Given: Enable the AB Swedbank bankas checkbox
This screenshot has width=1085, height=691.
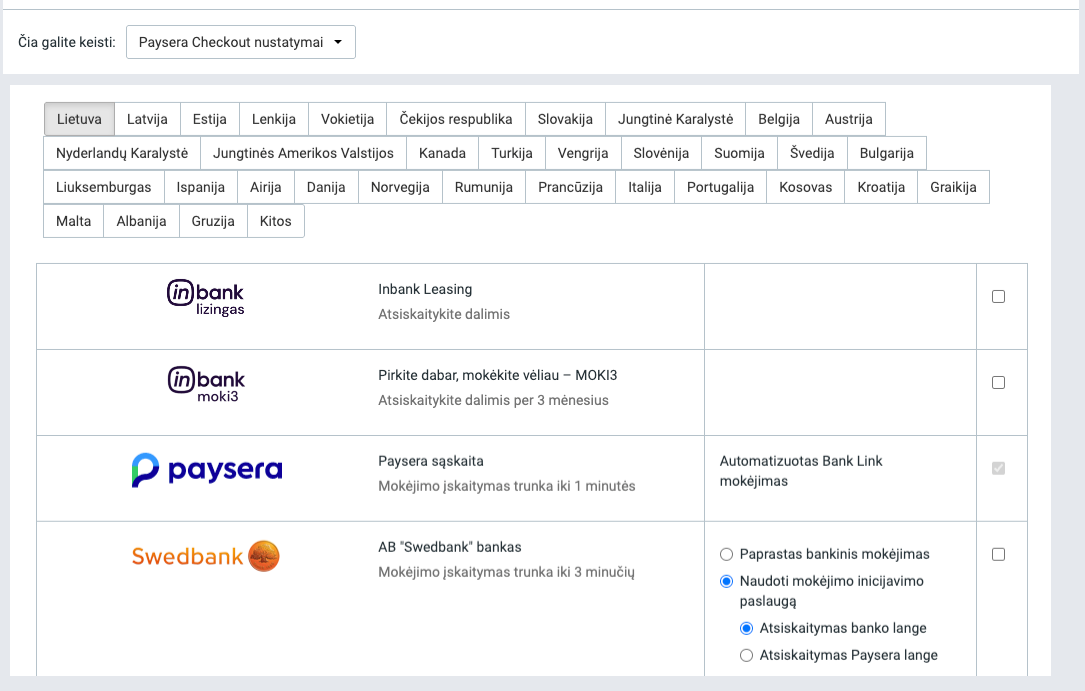Looking at the screenshot, I should 998,554.
